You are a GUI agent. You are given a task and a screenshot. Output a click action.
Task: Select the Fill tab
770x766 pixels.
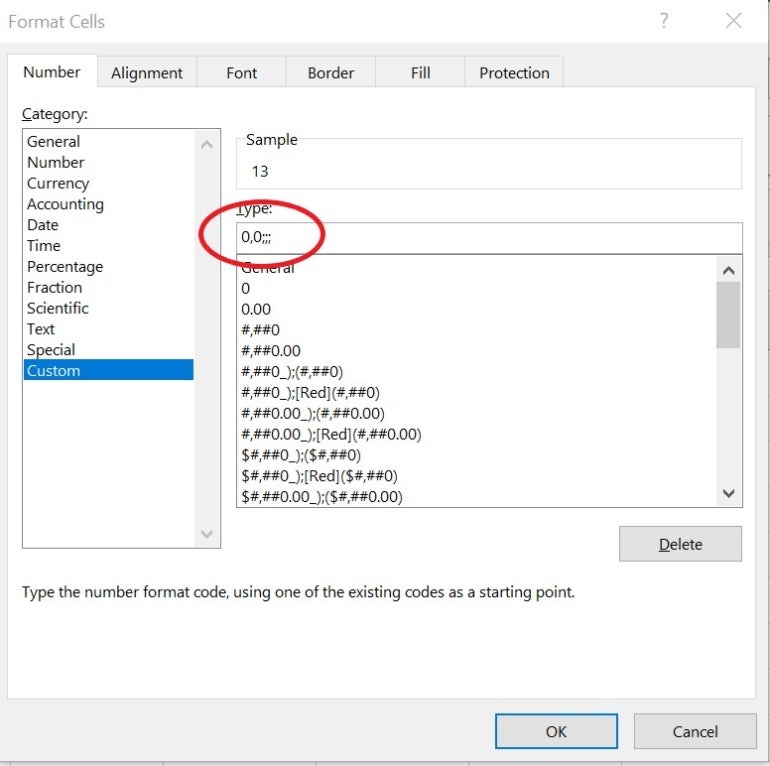(x=420, y=73)
